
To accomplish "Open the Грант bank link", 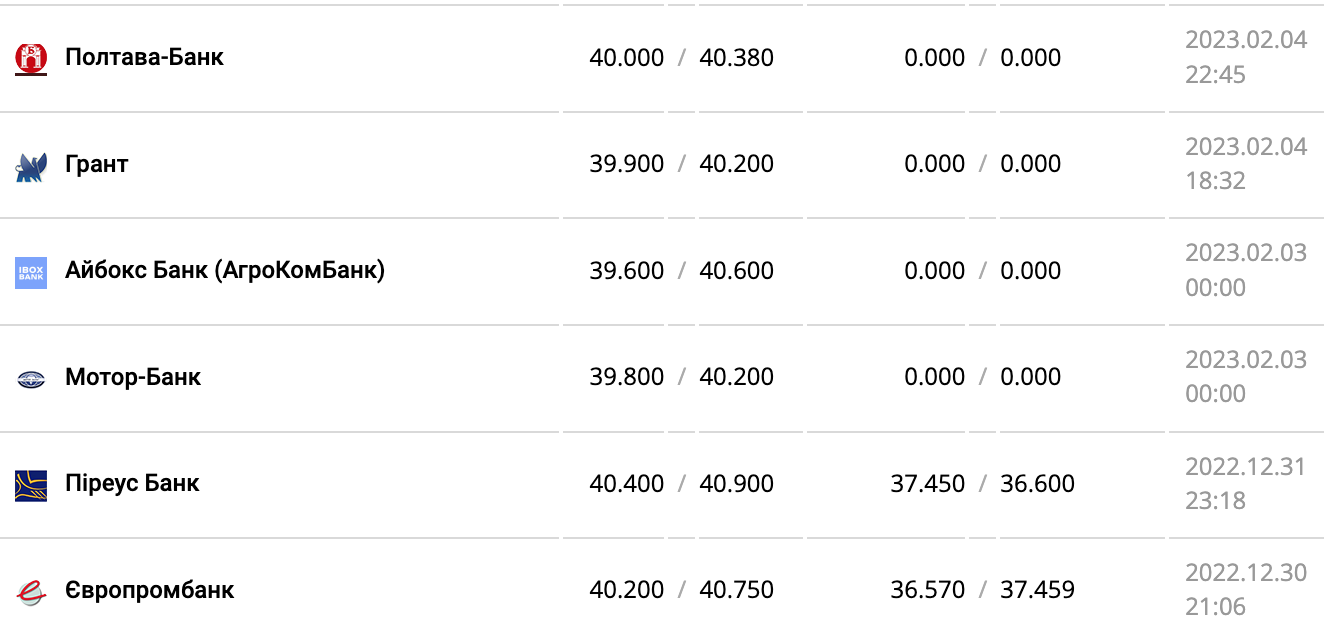I will pos(97,164).
